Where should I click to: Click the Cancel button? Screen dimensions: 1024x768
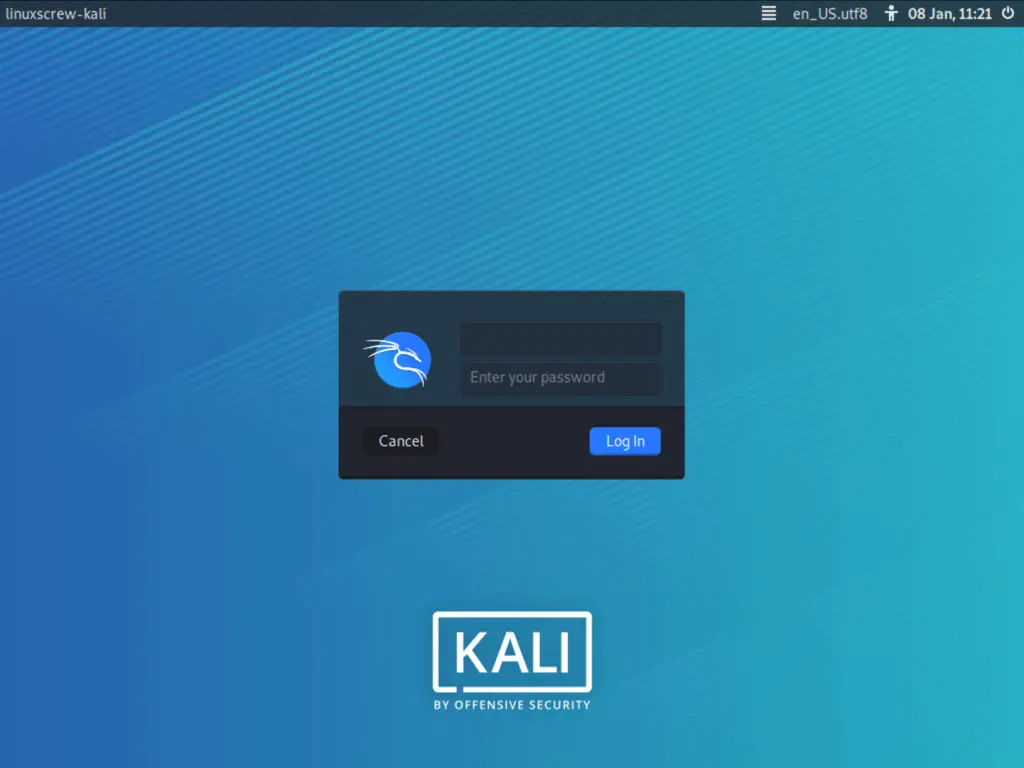point(401,441)
